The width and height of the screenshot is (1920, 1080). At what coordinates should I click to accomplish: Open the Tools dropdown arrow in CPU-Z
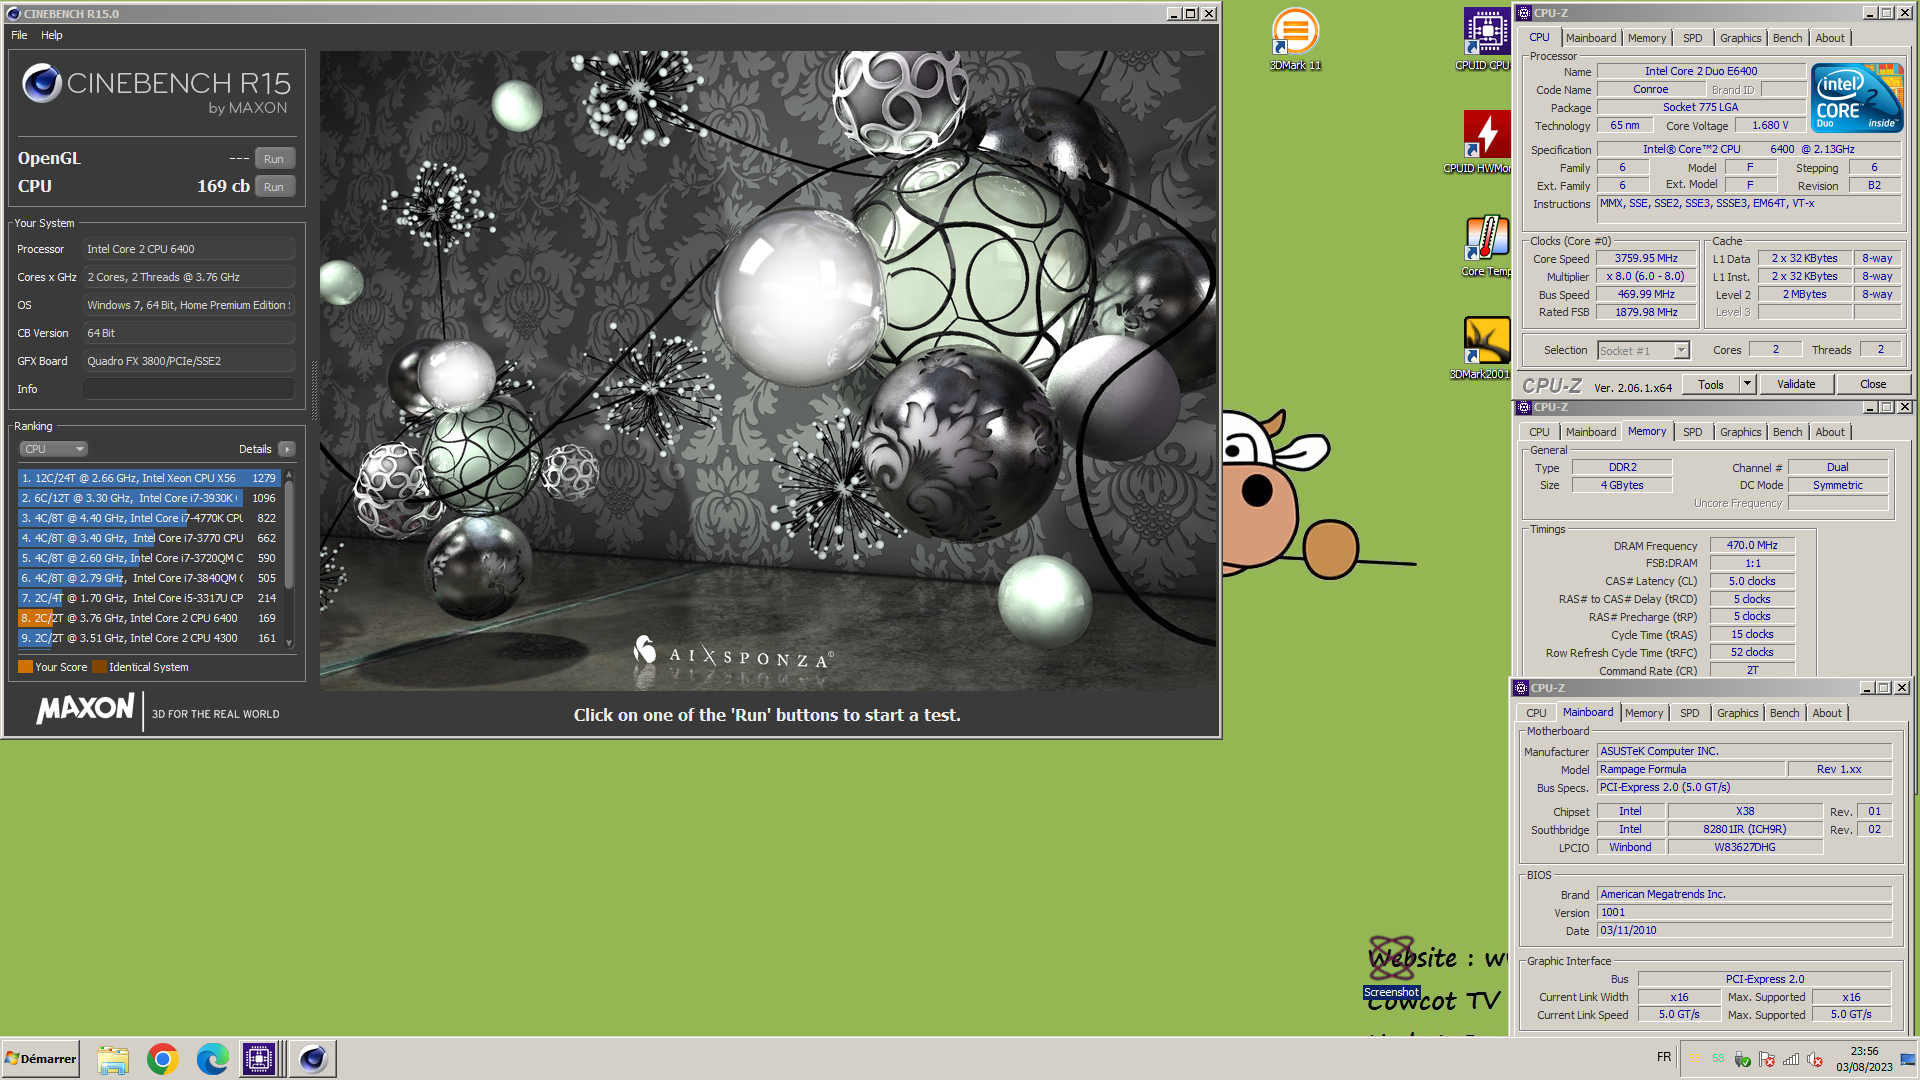click(1747, 384)
